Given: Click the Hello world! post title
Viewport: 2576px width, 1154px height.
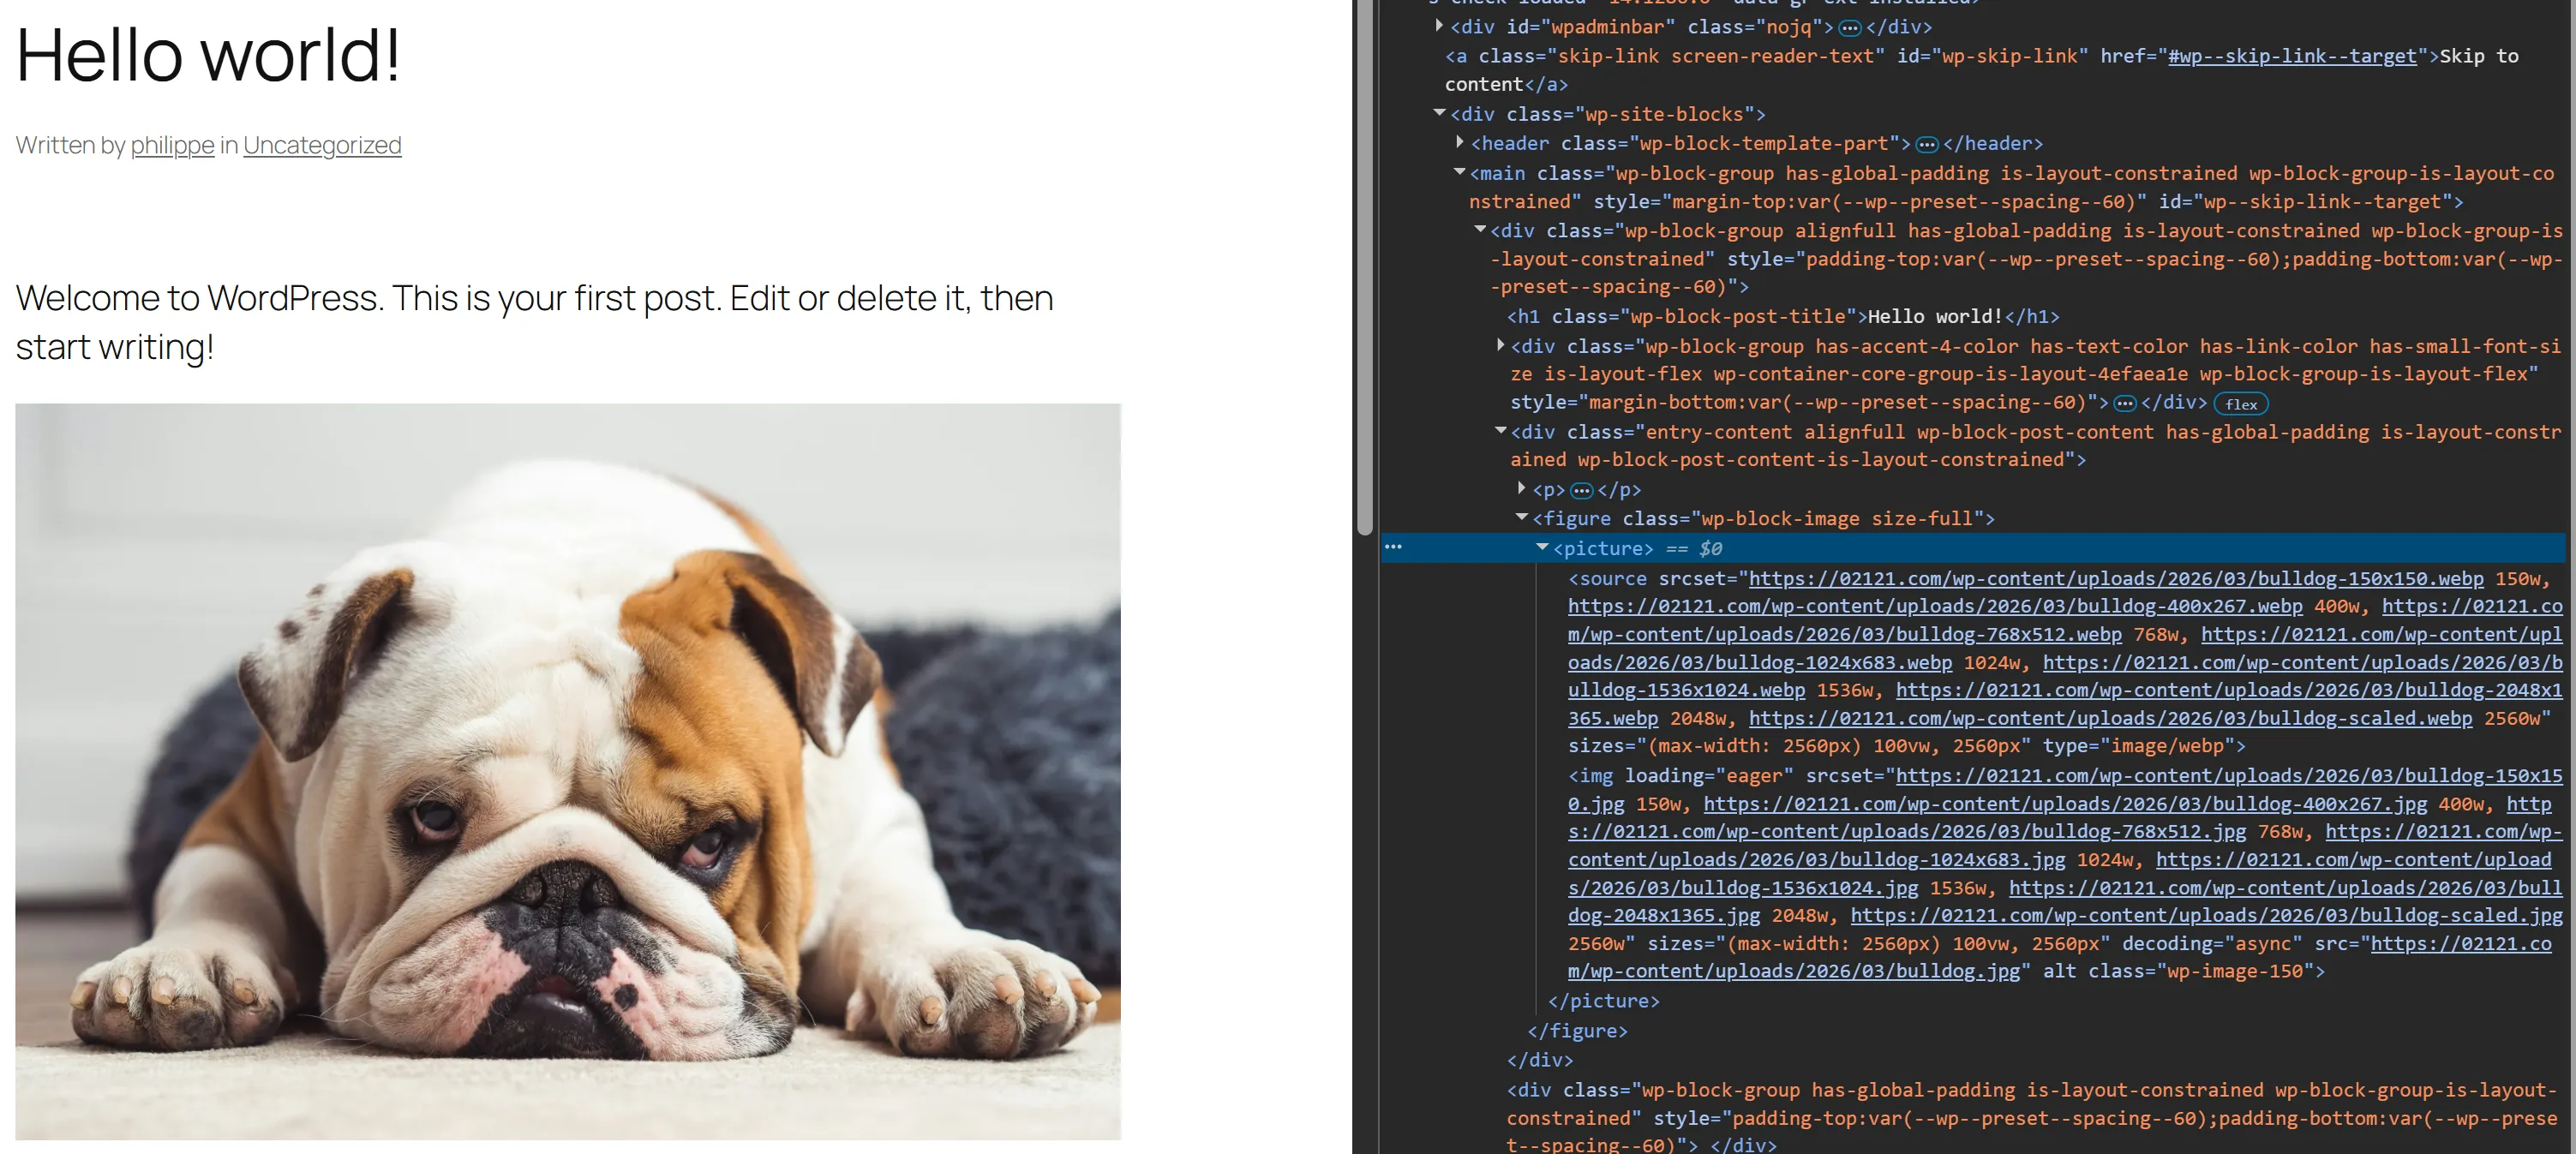Looking at the screenshot, I should click(x=208, y=54).
